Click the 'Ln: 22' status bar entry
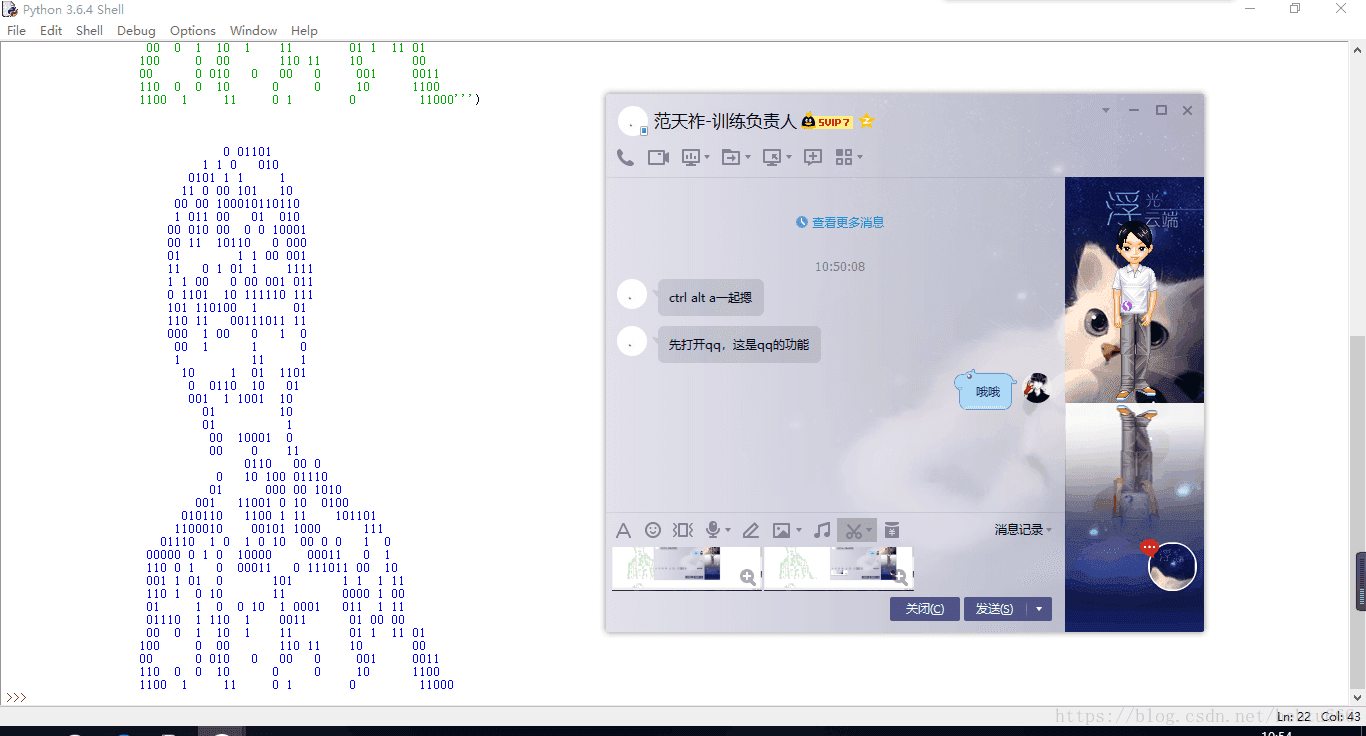The width and height of the screenshot is (1366, 736). click(1293, 716)
